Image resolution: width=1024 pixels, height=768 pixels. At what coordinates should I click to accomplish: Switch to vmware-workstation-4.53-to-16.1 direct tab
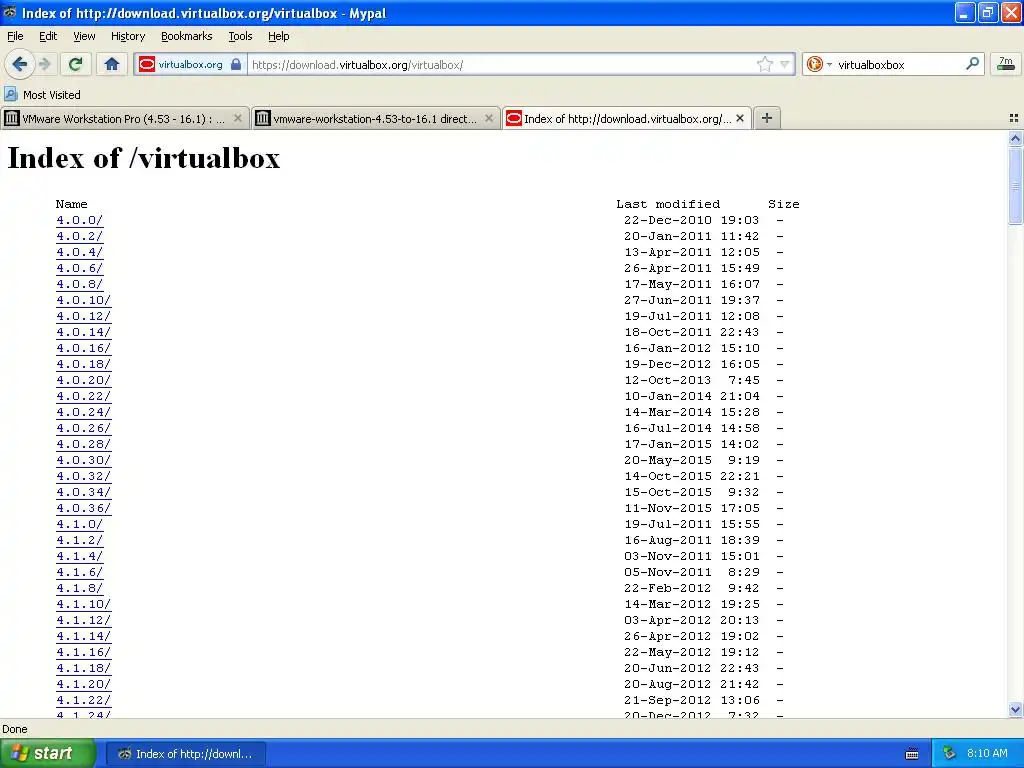pos(376,118)
